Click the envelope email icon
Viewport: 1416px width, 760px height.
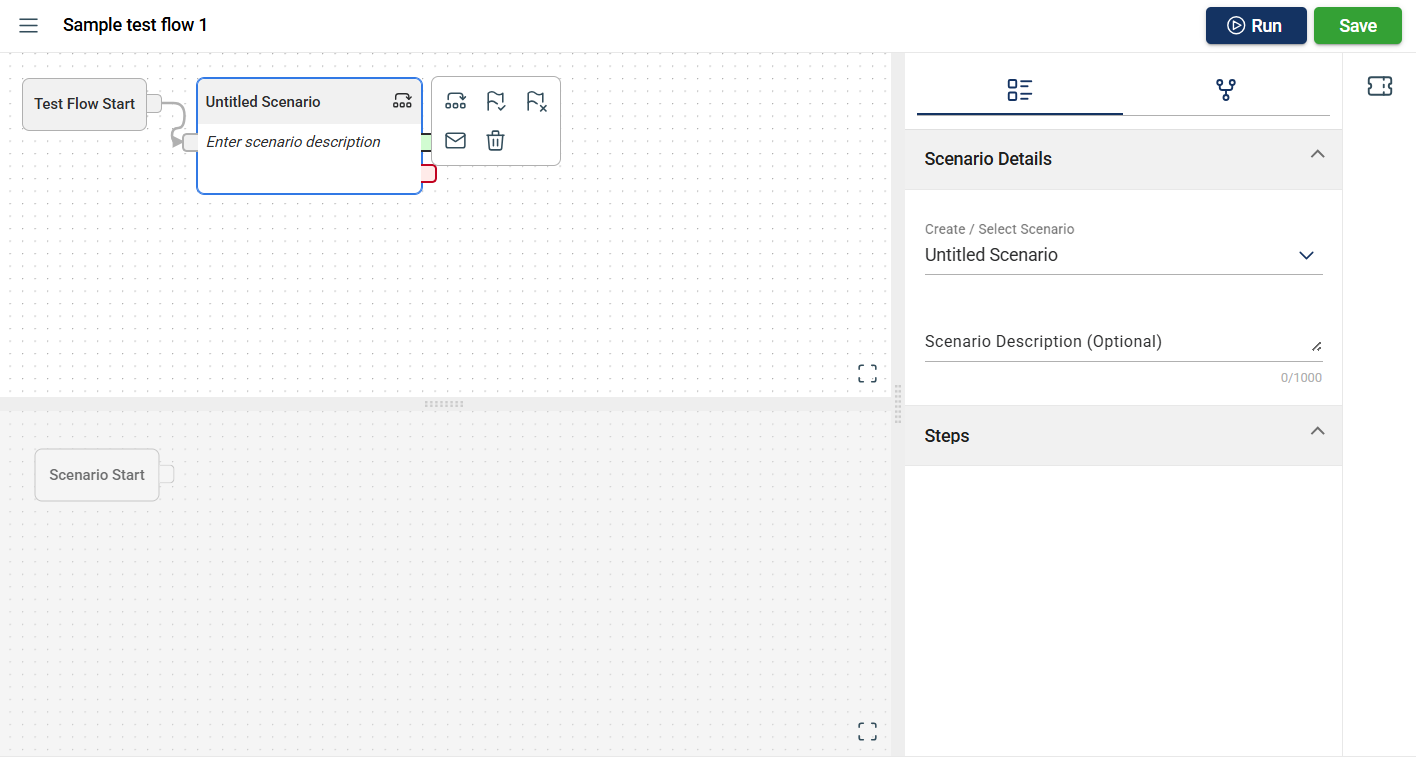(456, 141)
